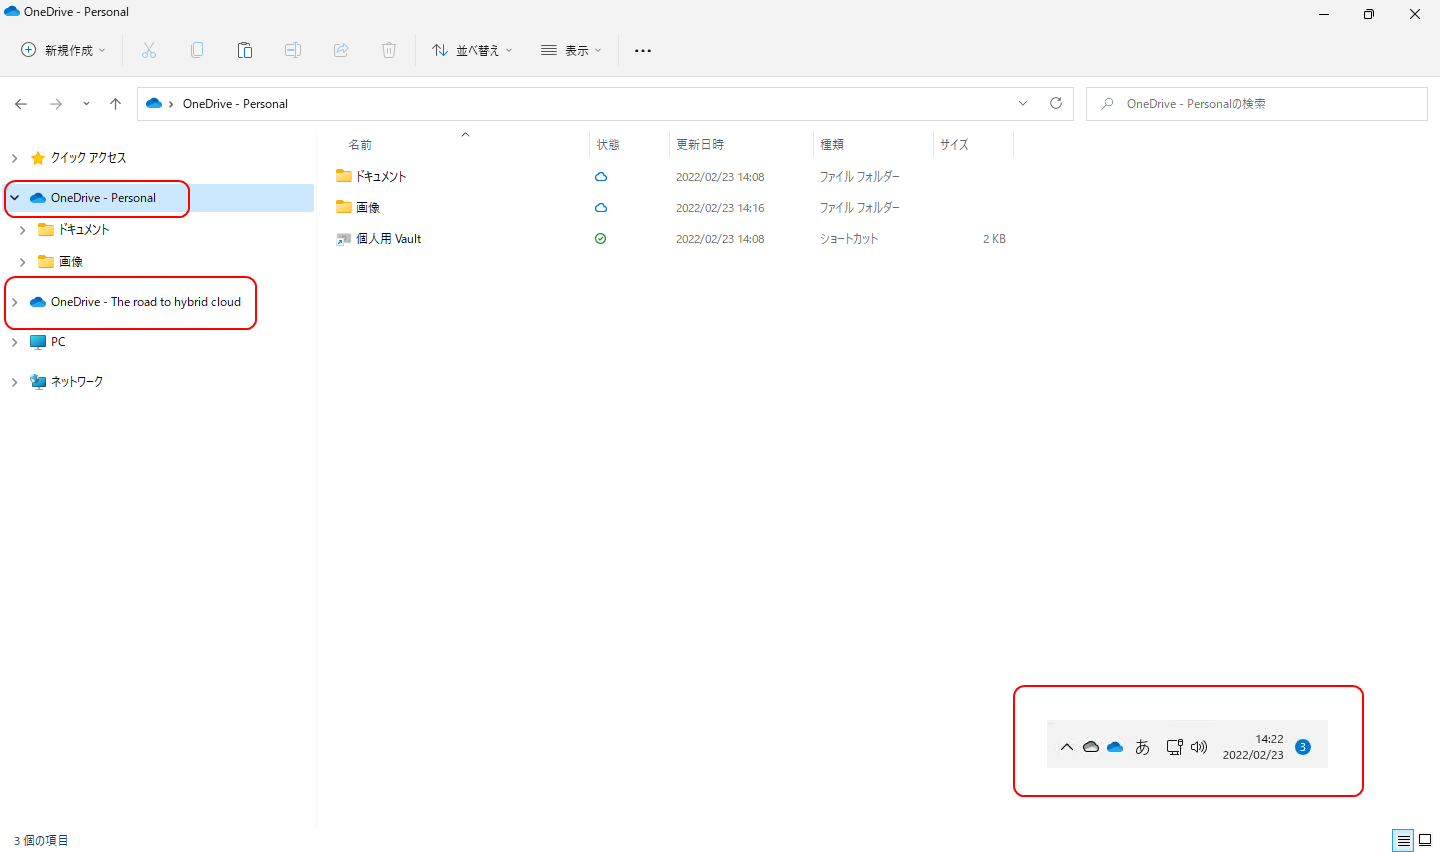Click the Copy icon in toolbar
This screenshot has height=852, width=1440.
click(197, 50)
